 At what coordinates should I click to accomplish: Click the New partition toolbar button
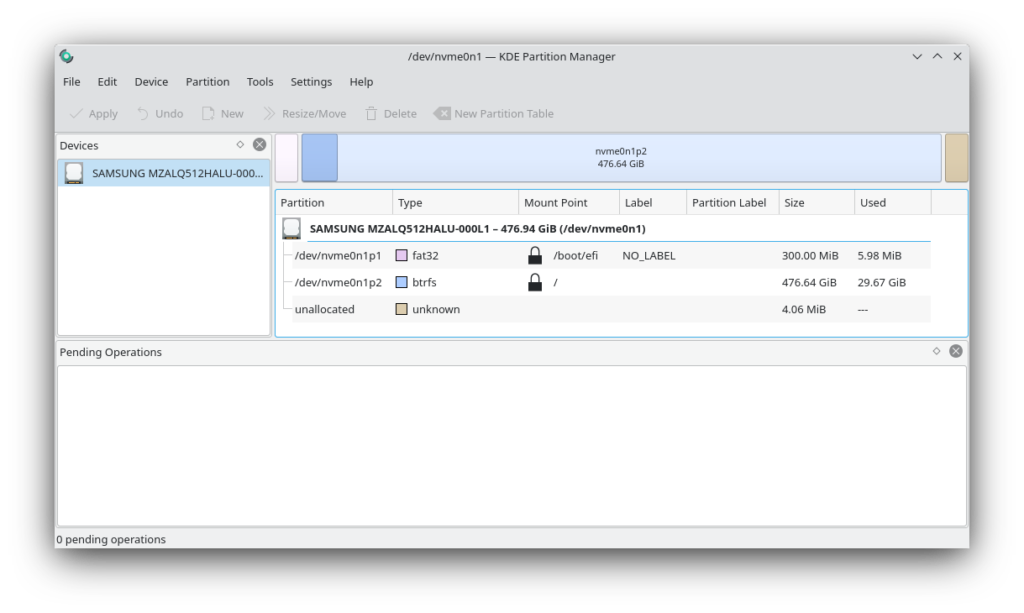coord(223,114)
